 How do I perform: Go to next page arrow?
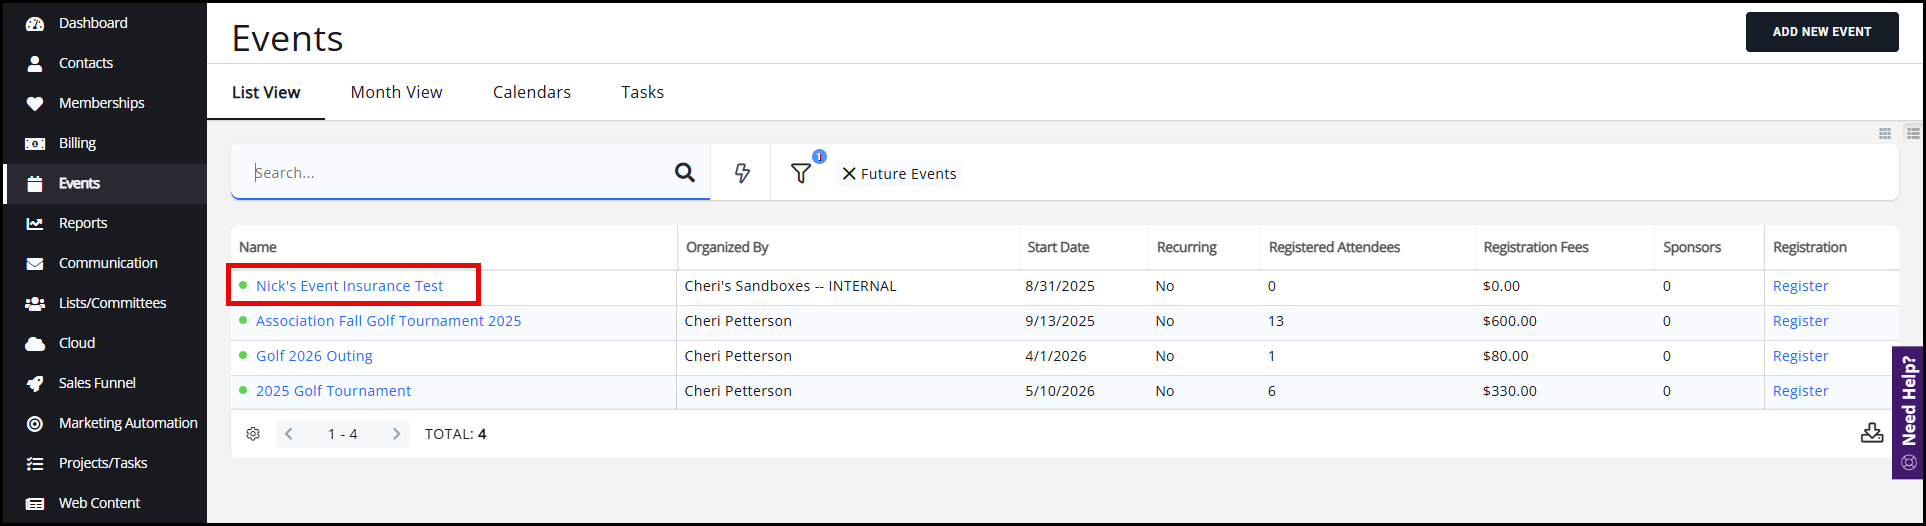pos(396,434)
